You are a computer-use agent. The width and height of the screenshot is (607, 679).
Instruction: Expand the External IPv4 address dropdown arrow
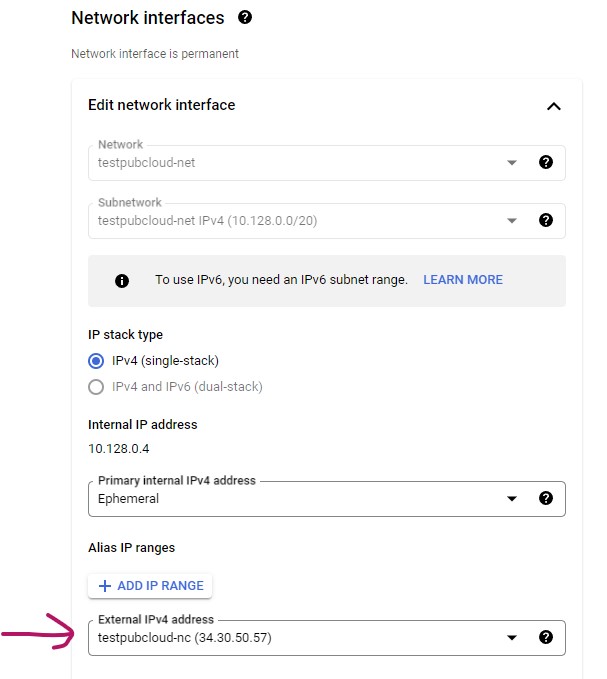[x=512, y=637]
